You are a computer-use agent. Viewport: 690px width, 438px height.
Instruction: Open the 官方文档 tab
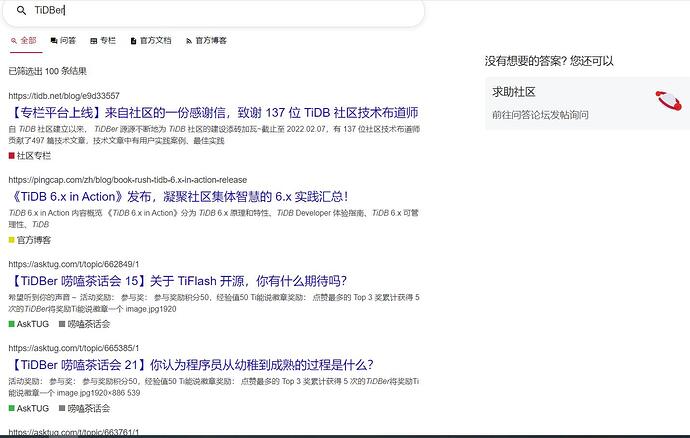(x=151, y=40)
